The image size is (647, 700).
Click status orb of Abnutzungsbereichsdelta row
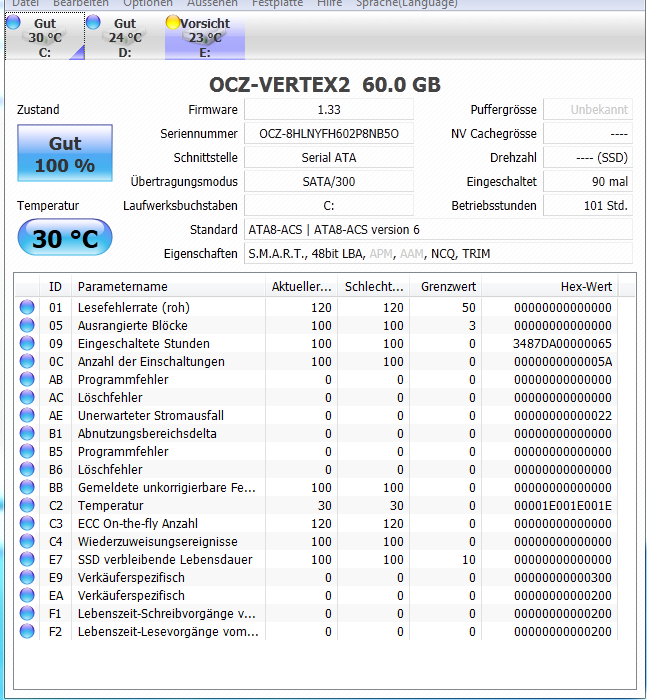click(27, 433)
